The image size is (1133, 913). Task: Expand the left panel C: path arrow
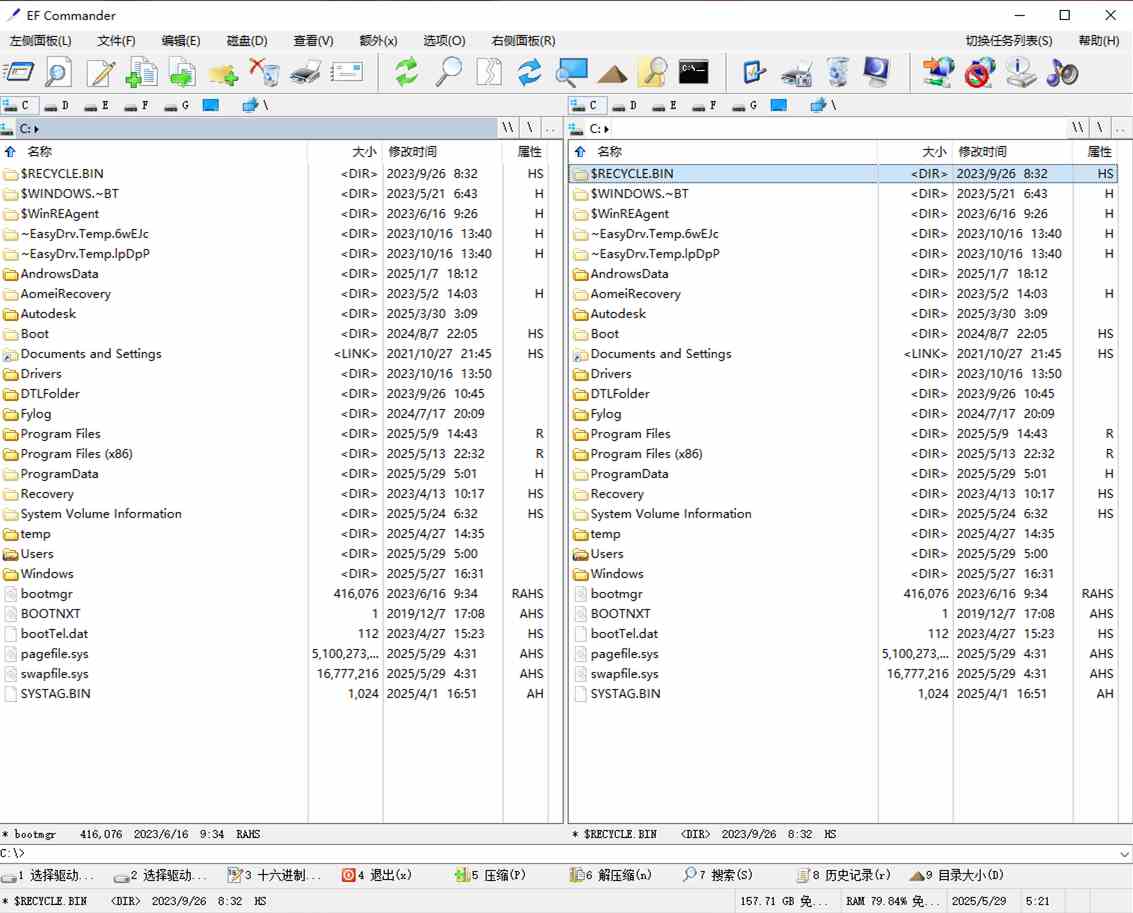[37, 129]
